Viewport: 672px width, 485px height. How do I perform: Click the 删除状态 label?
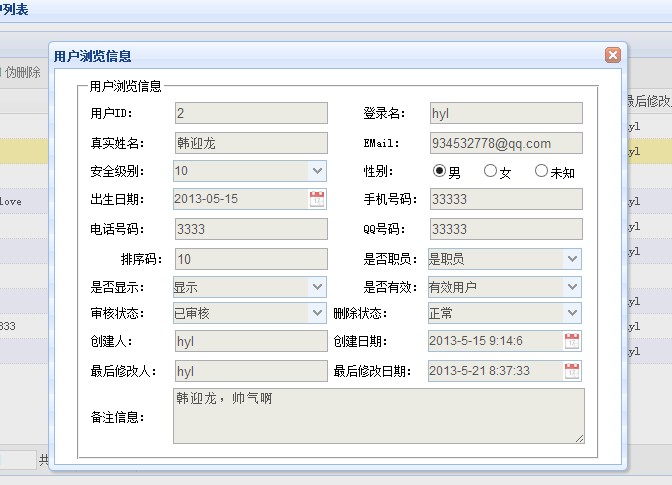pos(360,314)
